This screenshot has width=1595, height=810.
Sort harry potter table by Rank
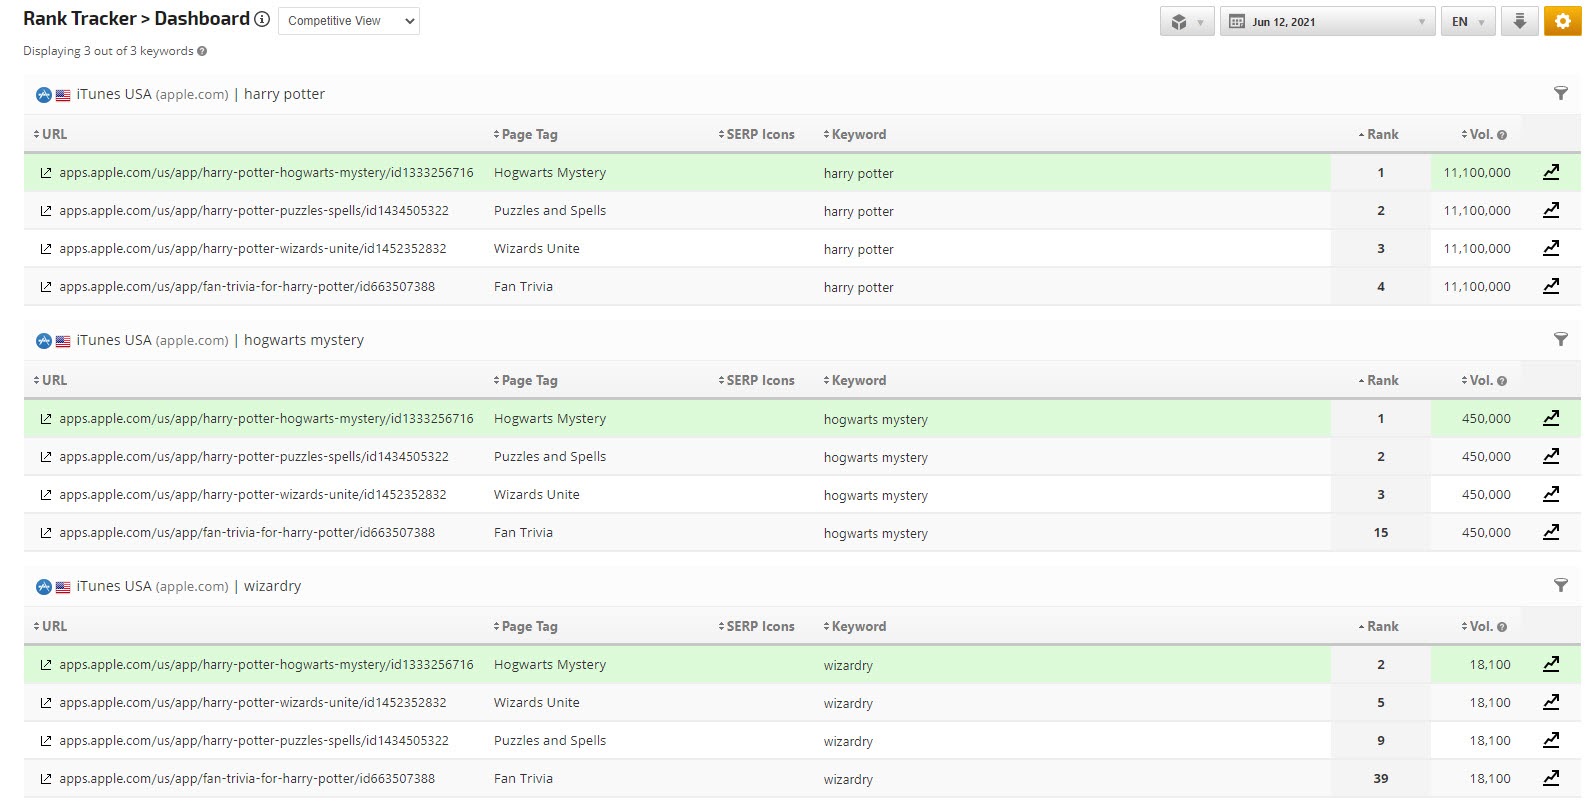click(x=1380, y=134)
